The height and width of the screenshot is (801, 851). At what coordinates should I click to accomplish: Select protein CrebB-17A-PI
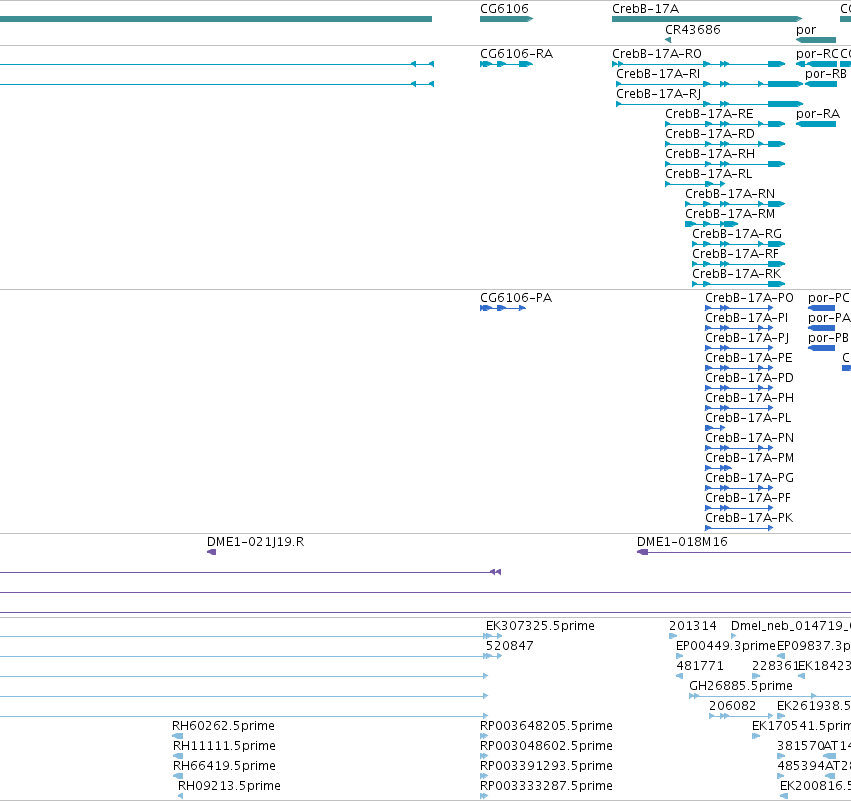coord(746,318)
